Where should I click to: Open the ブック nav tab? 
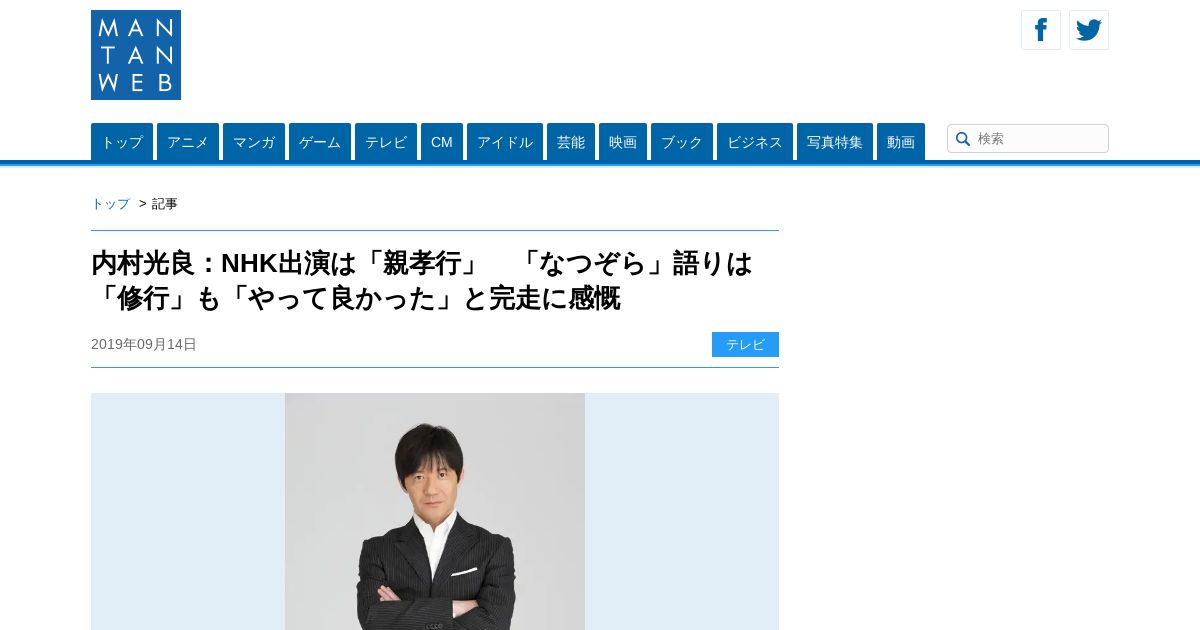click(x=682, y=142)
